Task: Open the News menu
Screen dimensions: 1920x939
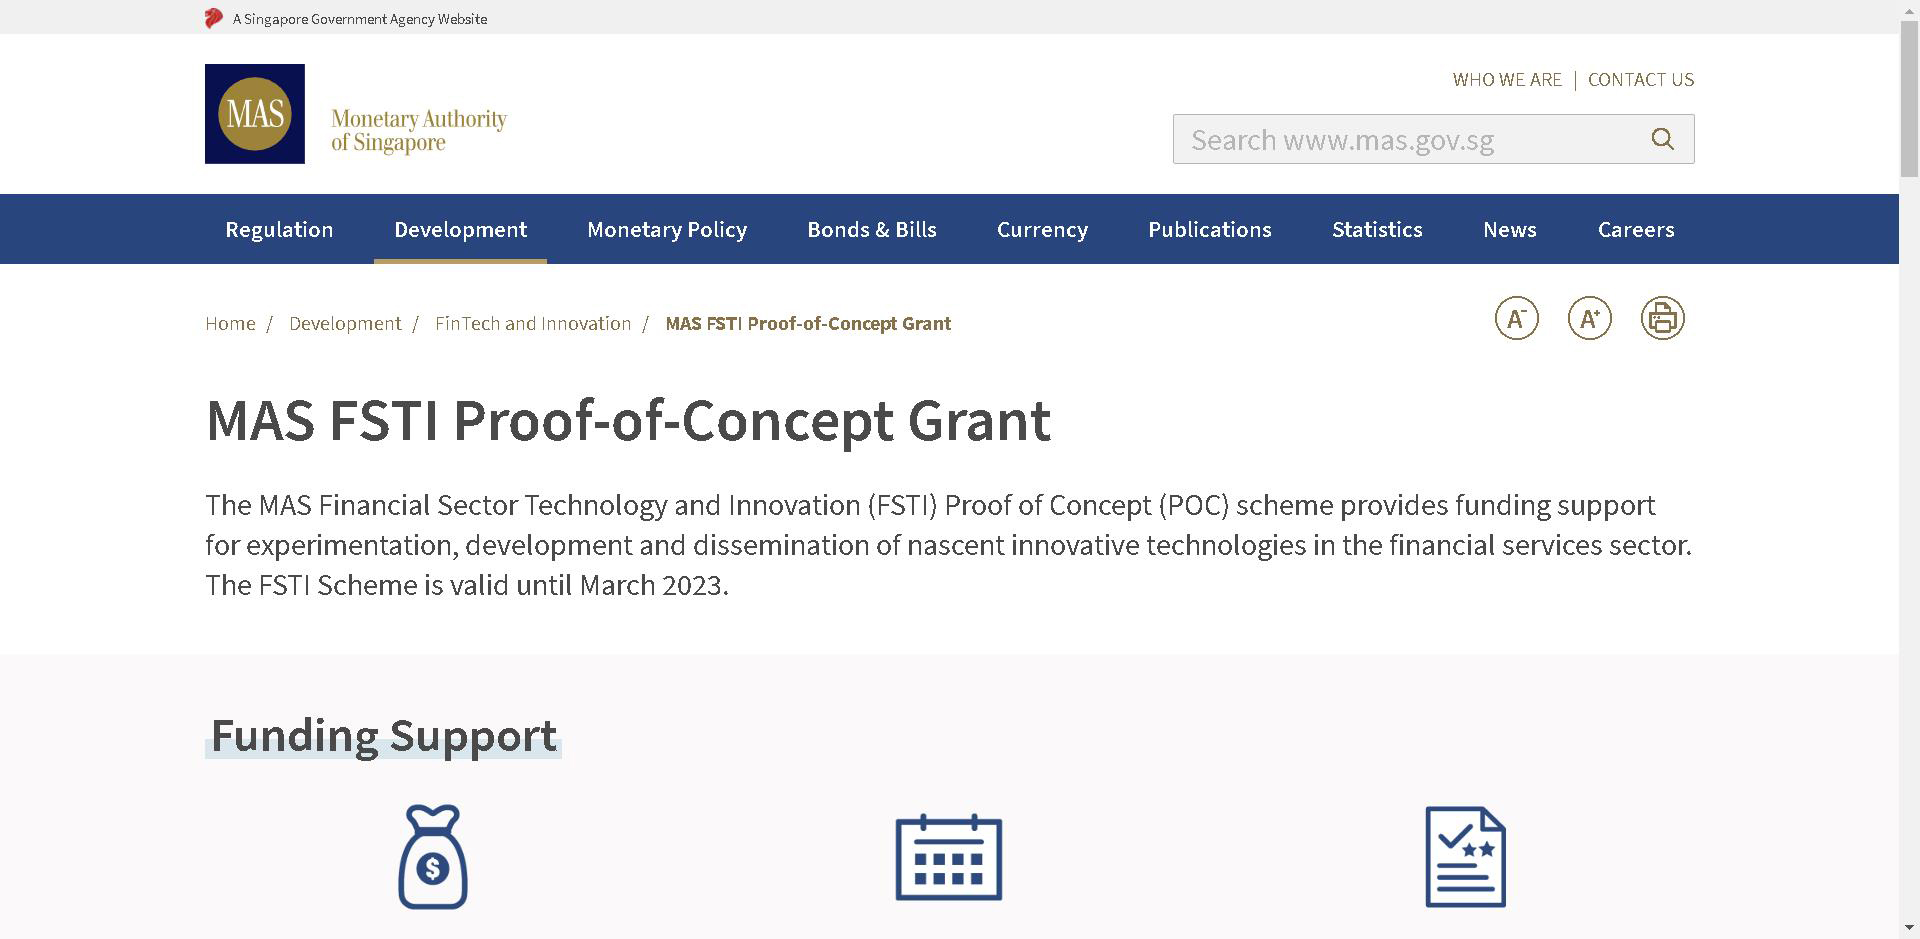Action: pos(1510,229)
